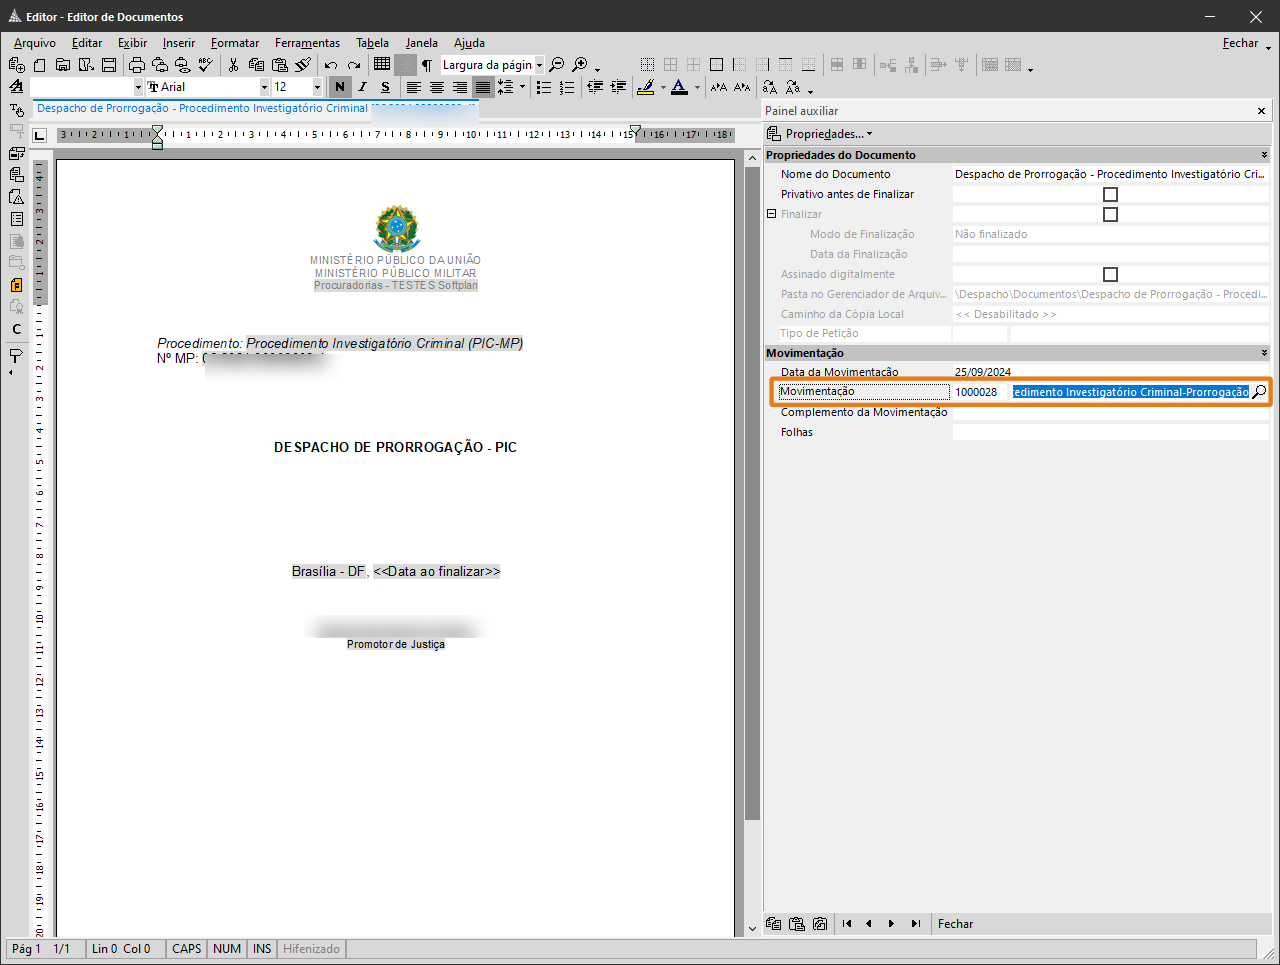
Task: Click the document vertical scrollbar
Action: tap(752, 541)
